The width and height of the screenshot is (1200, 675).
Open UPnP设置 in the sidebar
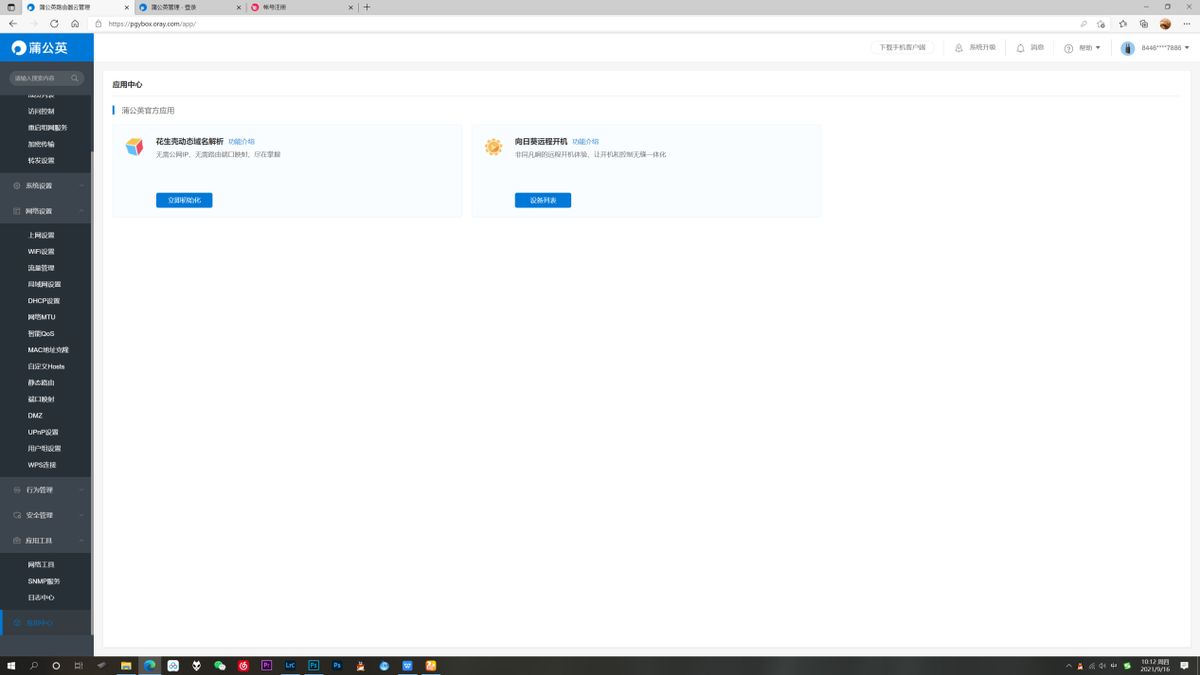[x=44, y=432]
